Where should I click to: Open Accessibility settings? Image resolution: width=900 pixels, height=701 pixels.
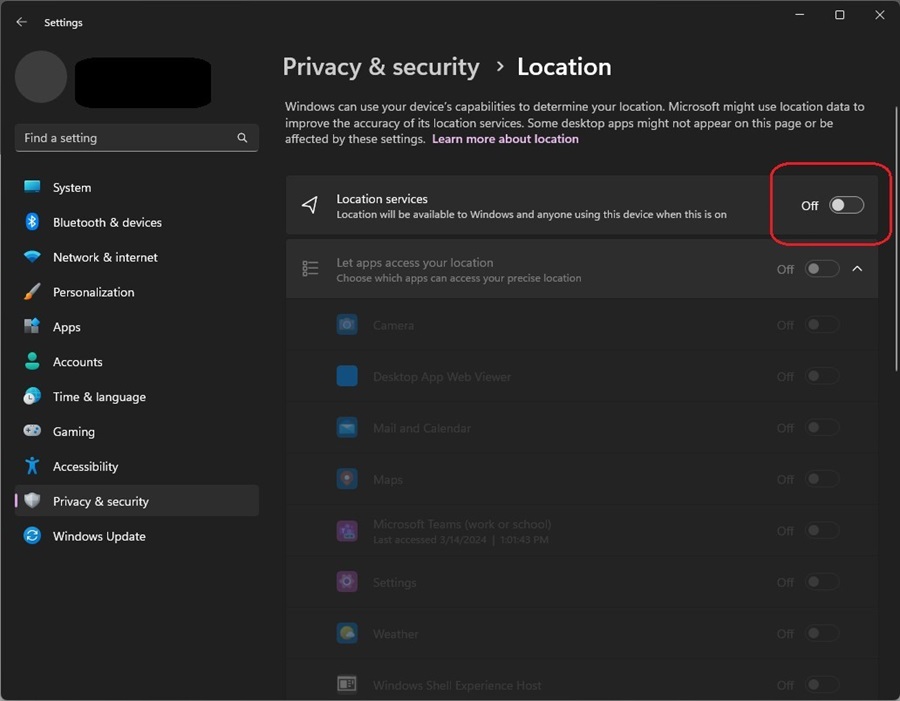(85, 466)
